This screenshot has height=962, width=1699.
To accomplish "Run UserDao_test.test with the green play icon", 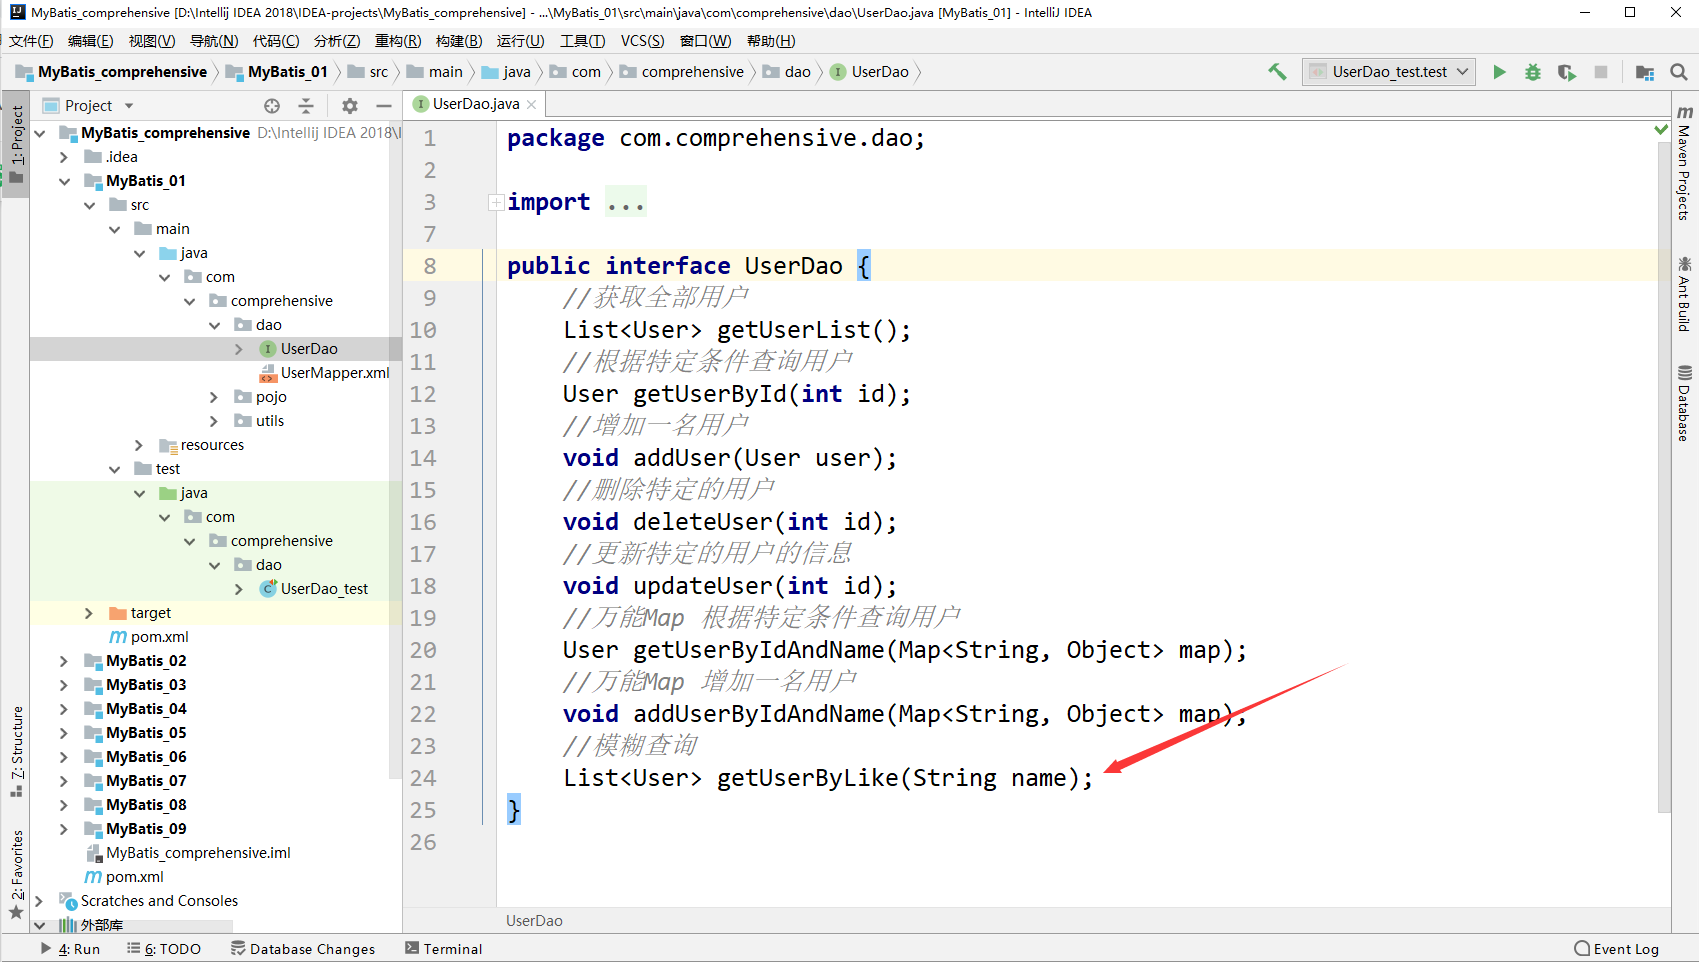I will tap(1499, 72).
